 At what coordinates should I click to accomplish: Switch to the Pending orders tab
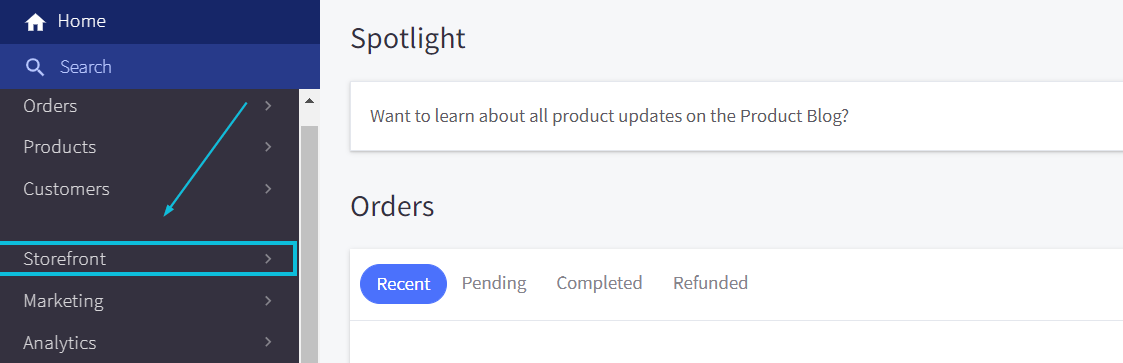pos(494,283)
